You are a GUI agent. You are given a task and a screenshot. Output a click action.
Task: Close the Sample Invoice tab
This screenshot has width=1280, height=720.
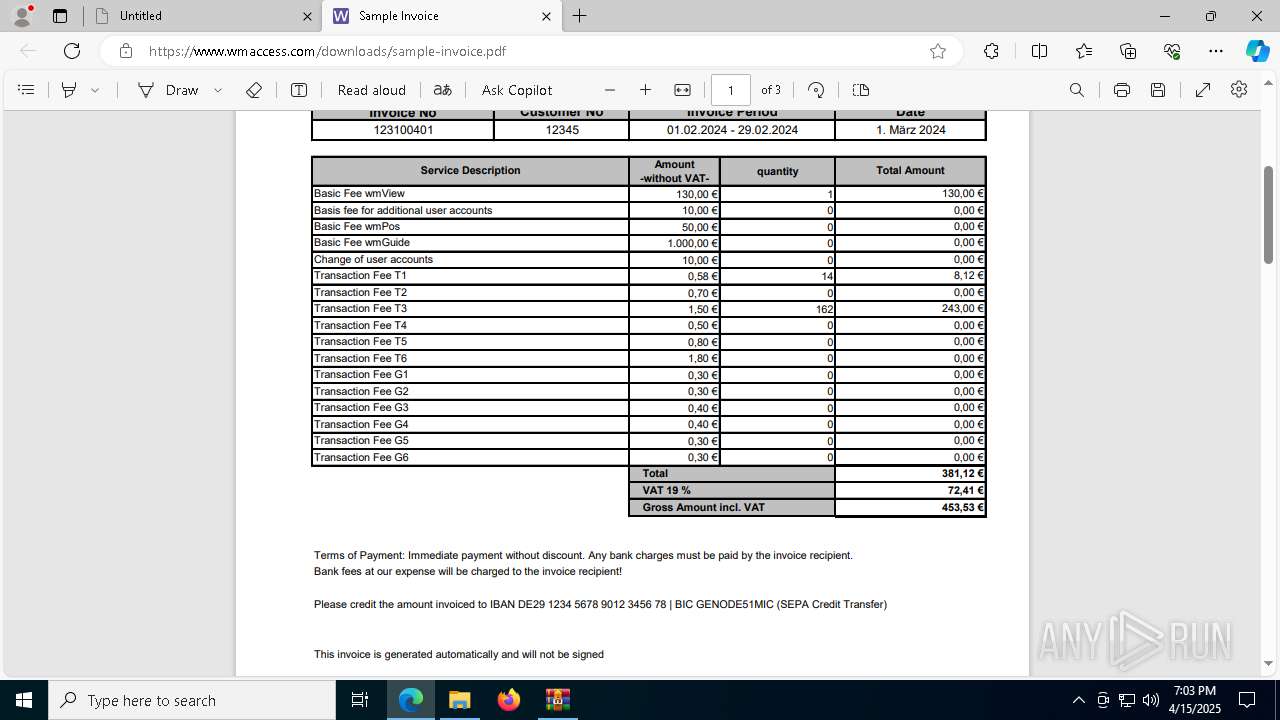point(546,16)
